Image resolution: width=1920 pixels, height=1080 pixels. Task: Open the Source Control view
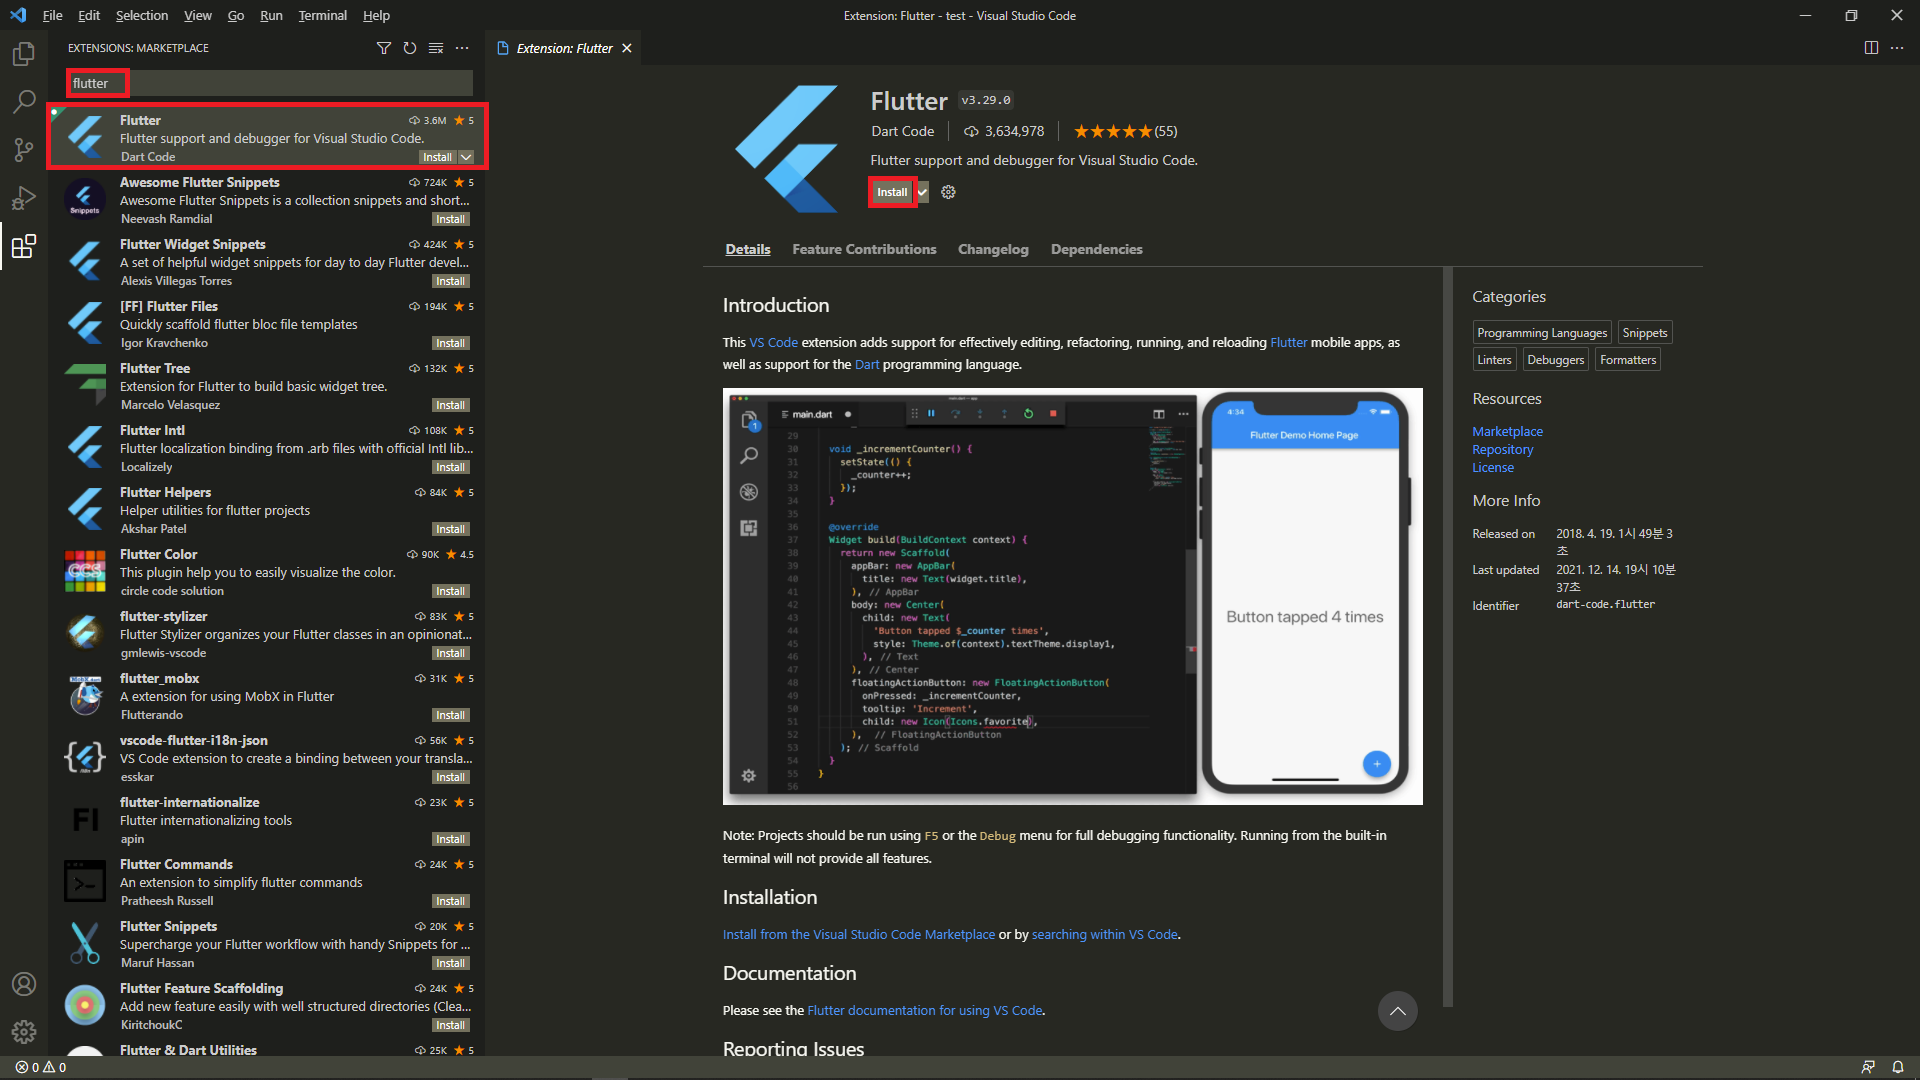coord(24,150)
